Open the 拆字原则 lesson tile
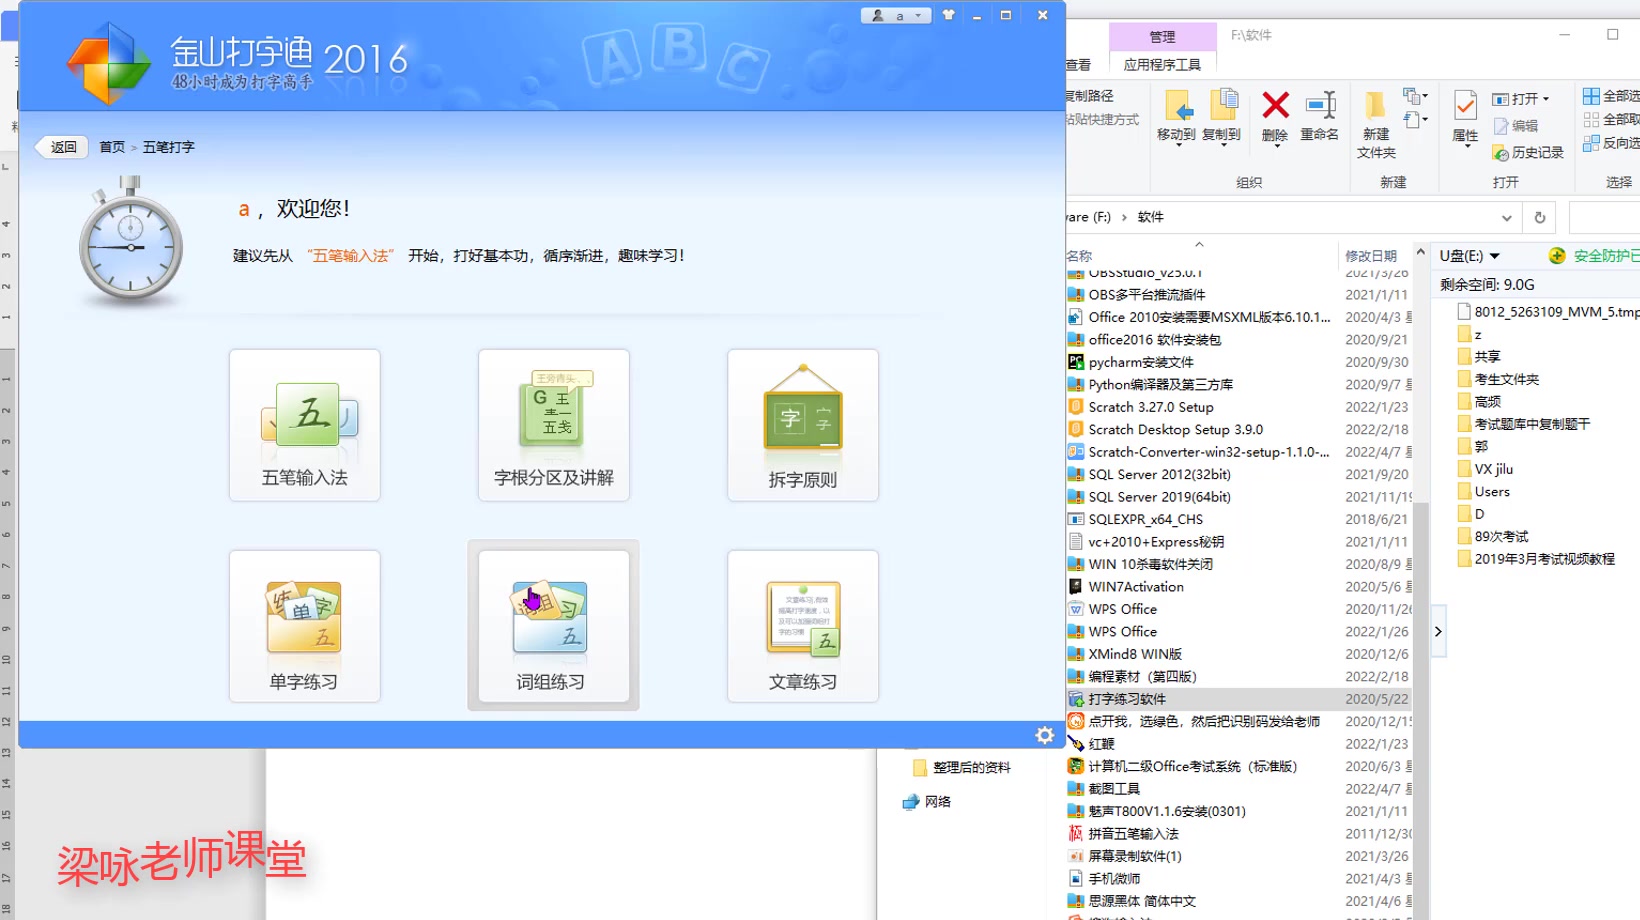 tap(803, 425)
